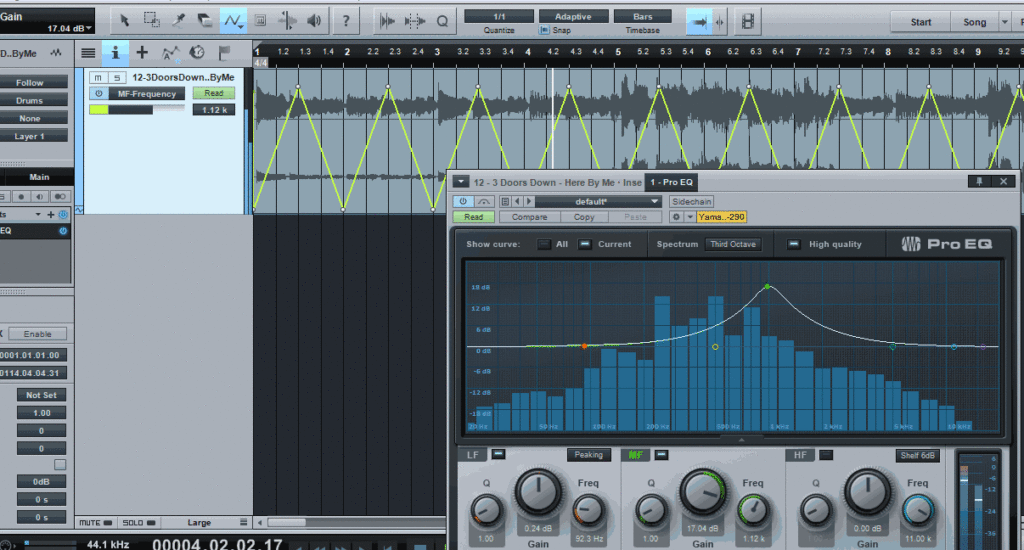Toggle the HF band on/off

pyautogui.click(x=826, y=454)
